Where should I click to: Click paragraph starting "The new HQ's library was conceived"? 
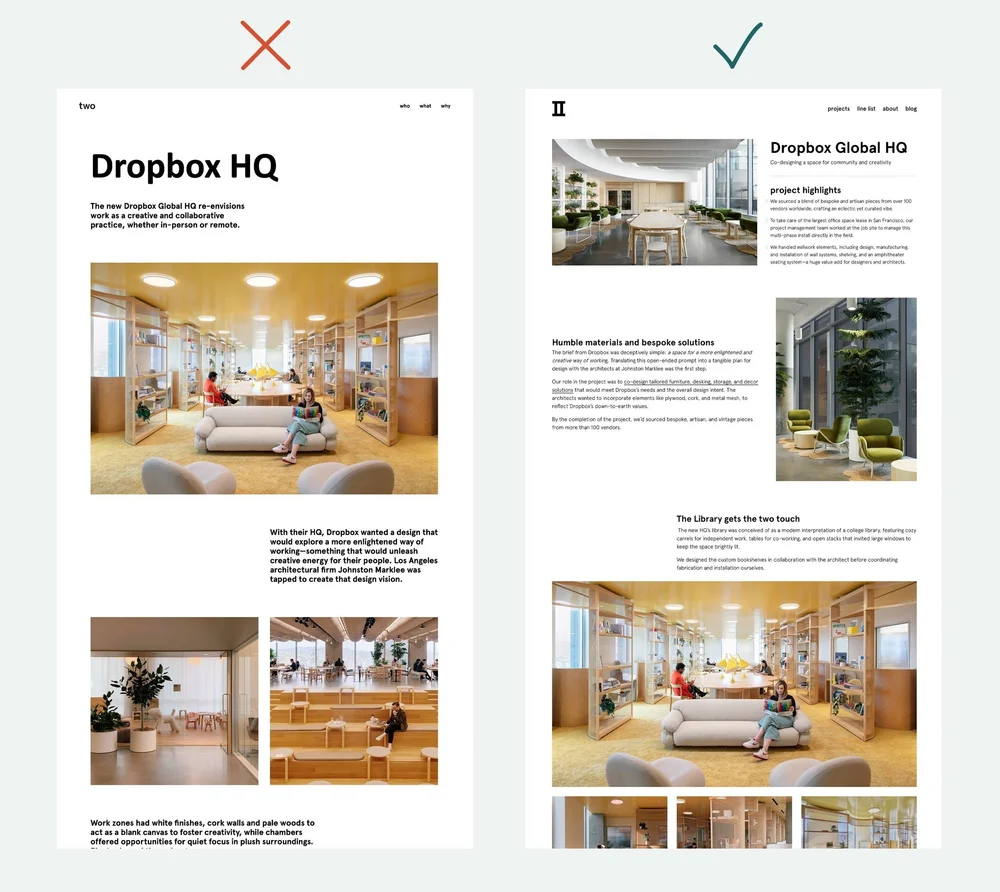[x=797, y=538]
